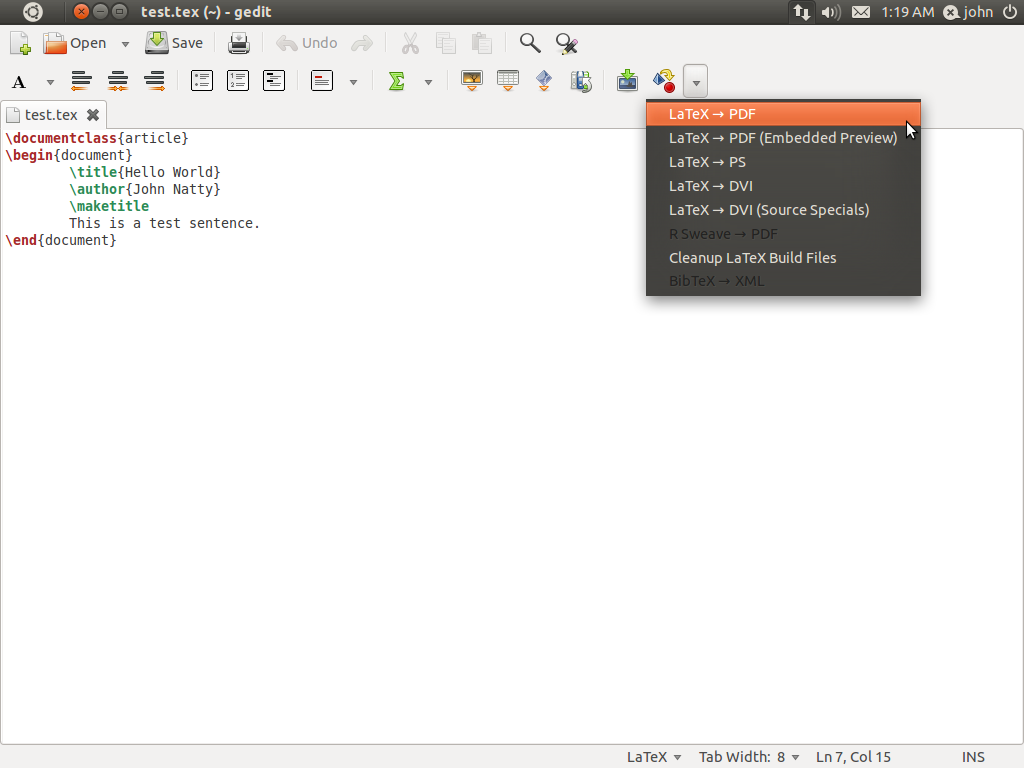Open the font selection tool

coord(18,81)
